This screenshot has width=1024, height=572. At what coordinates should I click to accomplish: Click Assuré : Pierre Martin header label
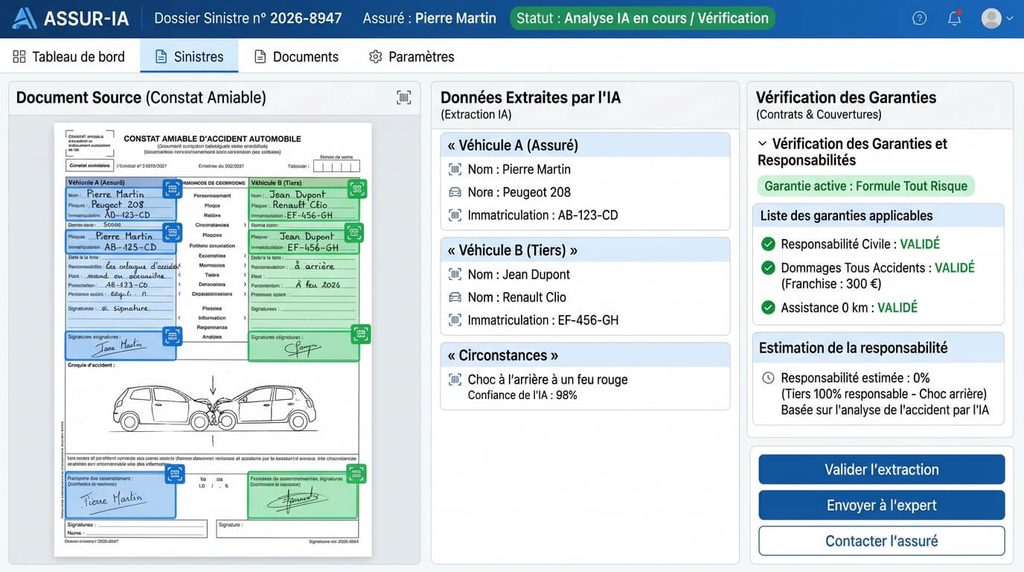(430, 18)
